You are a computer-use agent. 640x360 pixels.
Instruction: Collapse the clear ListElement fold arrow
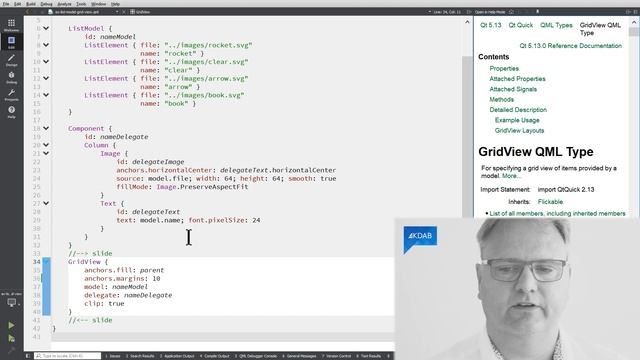click(46, 62)
